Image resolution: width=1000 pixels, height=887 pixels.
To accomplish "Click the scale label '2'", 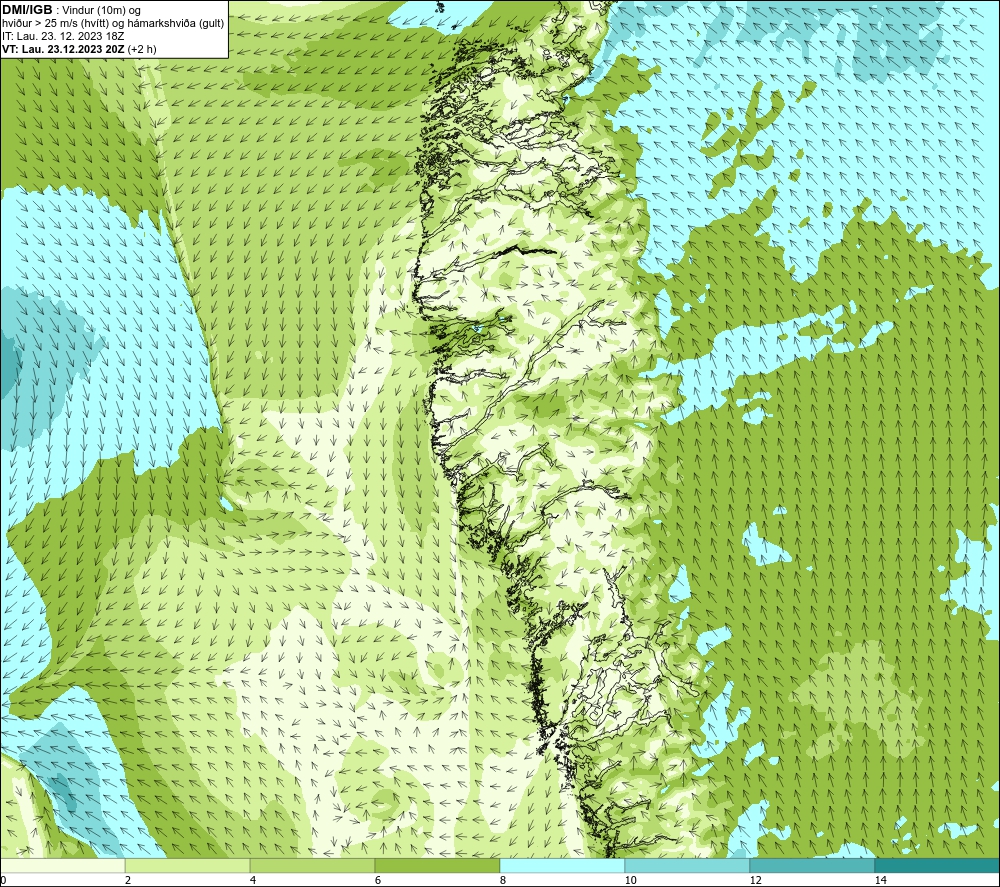I will click(128, 880).
